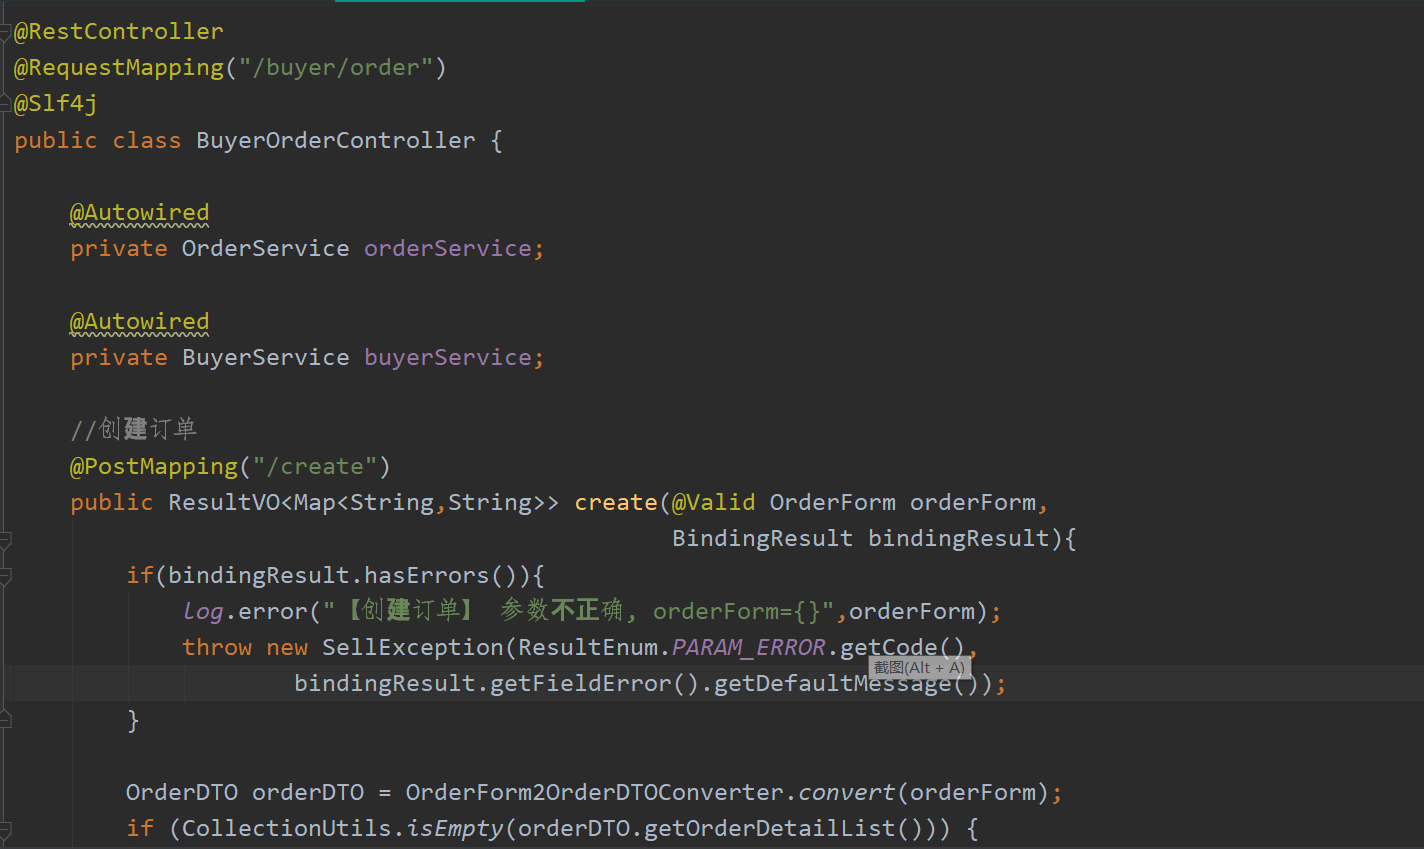Click the orderService field name
The width and height of the screenshot is (1424, 849).
point(448,249)
